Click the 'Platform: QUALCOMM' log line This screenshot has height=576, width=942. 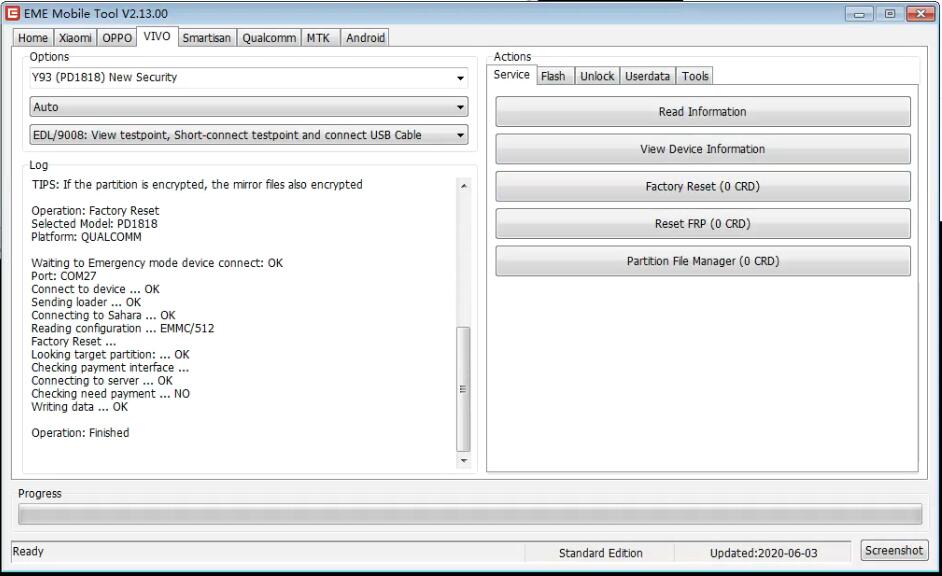pos(87,237)
